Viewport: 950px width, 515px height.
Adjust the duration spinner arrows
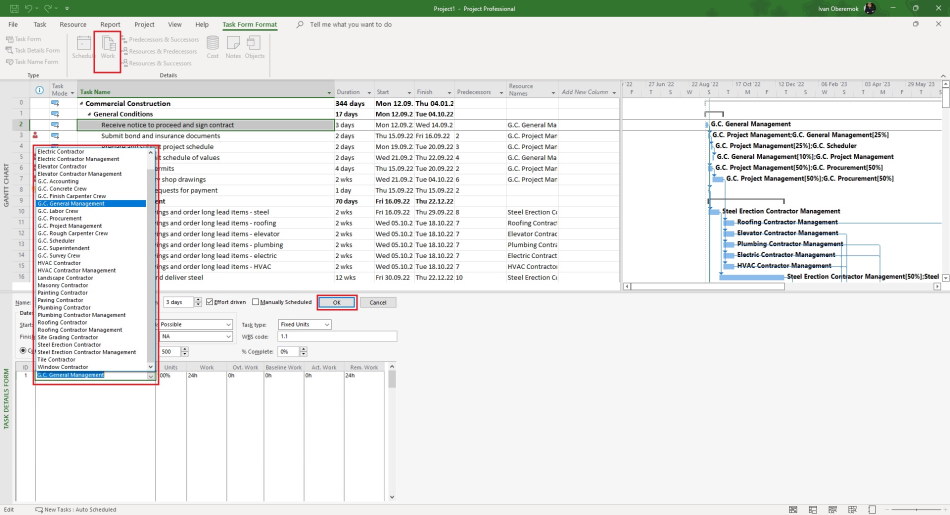click(x=198, y=302)
